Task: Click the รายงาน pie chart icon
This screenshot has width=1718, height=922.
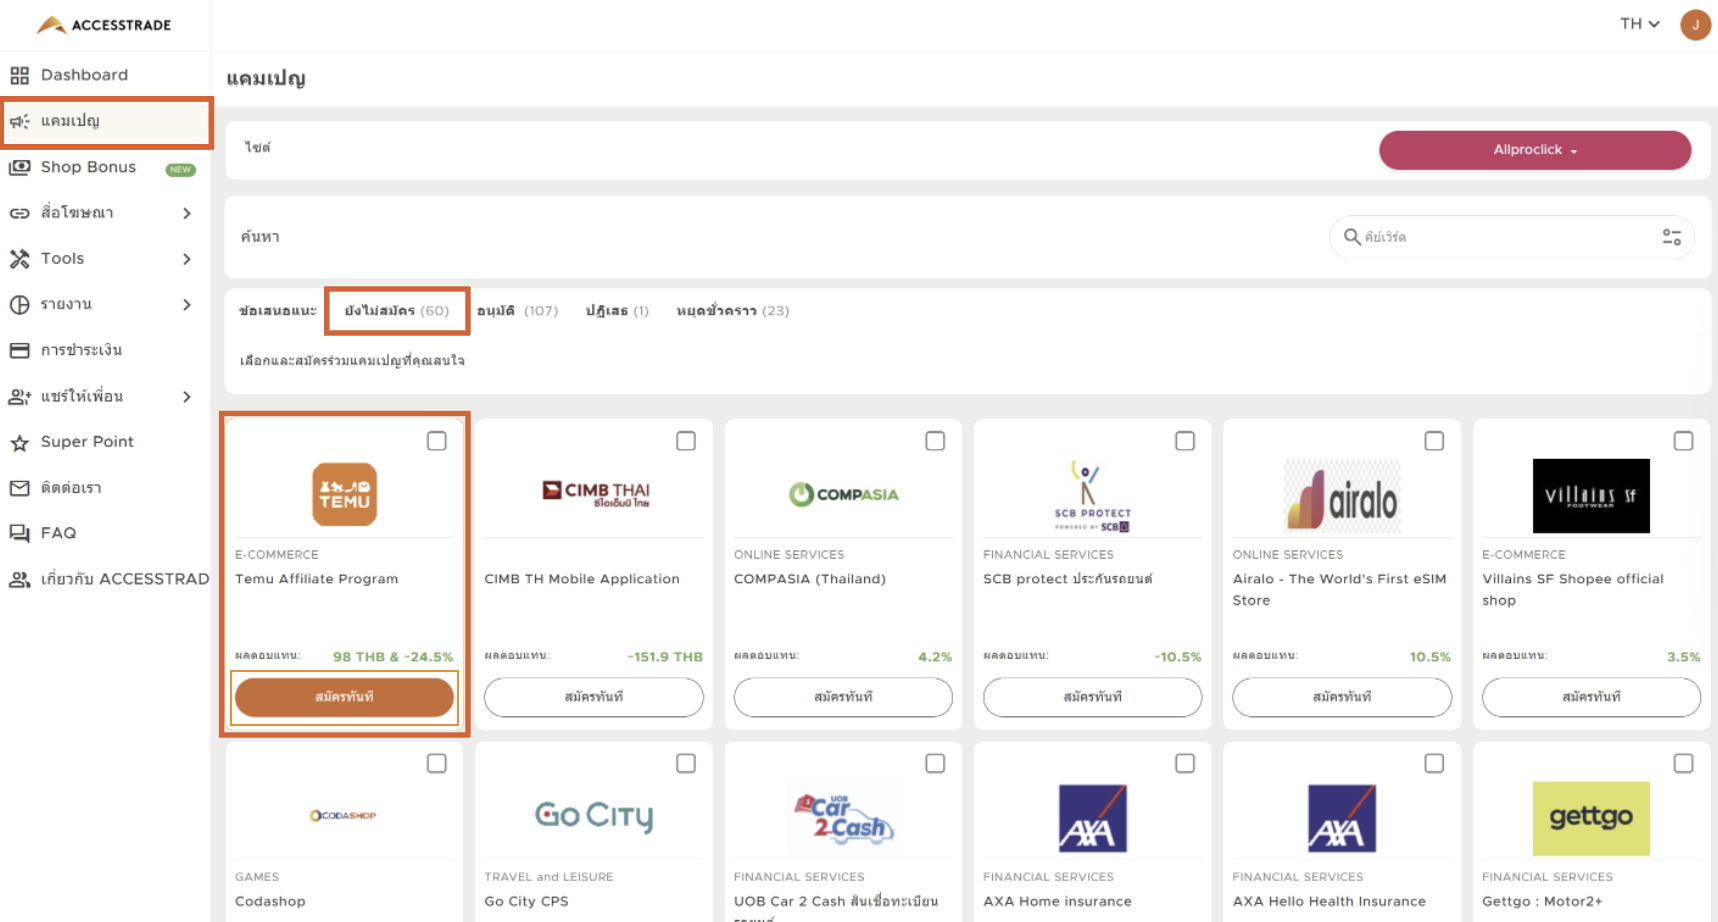Action: (20, 305)
